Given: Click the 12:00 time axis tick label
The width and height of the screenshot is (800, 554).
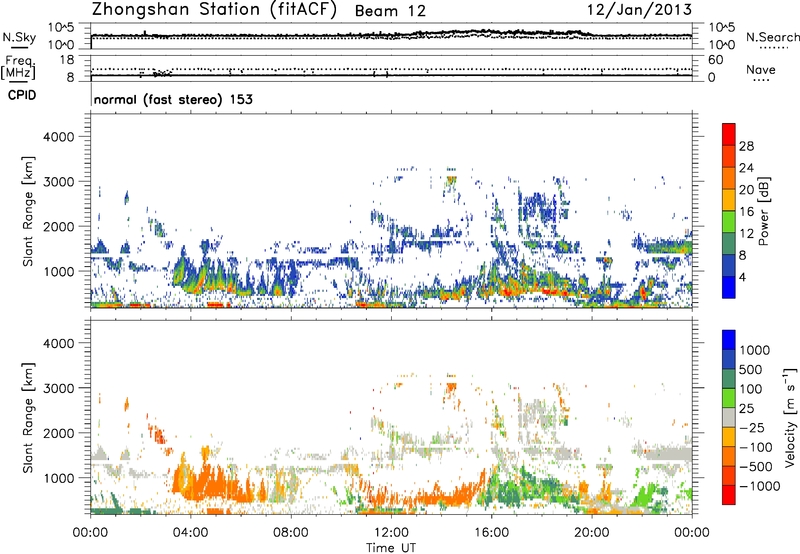Looking at the screenshot, I should [391, 533].
